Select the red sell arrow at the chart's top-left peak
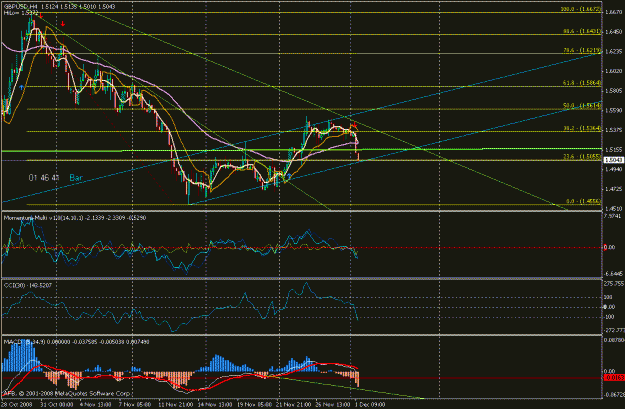This screenshot has height=409, width=625. (41, 16)
